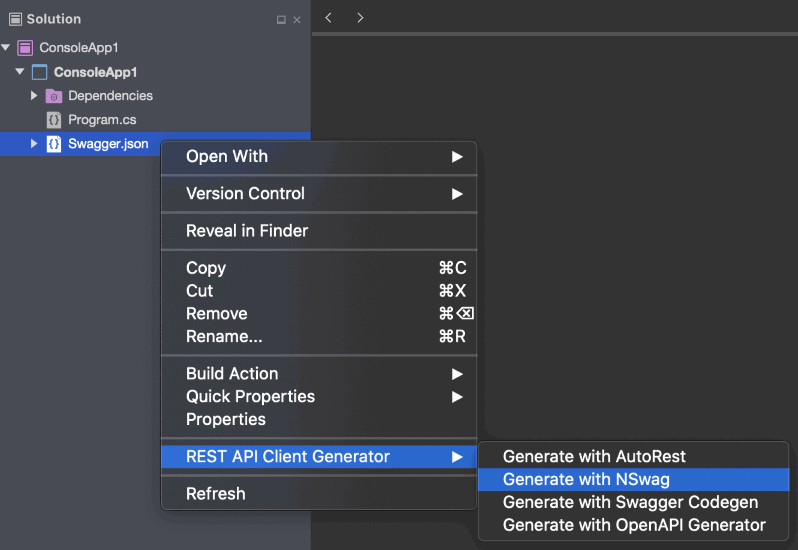Image resolution: width=798 pixels, height=550 pixels.
Task: Click the ConsoleApp1 project icon
Action: tap(40, 72)
